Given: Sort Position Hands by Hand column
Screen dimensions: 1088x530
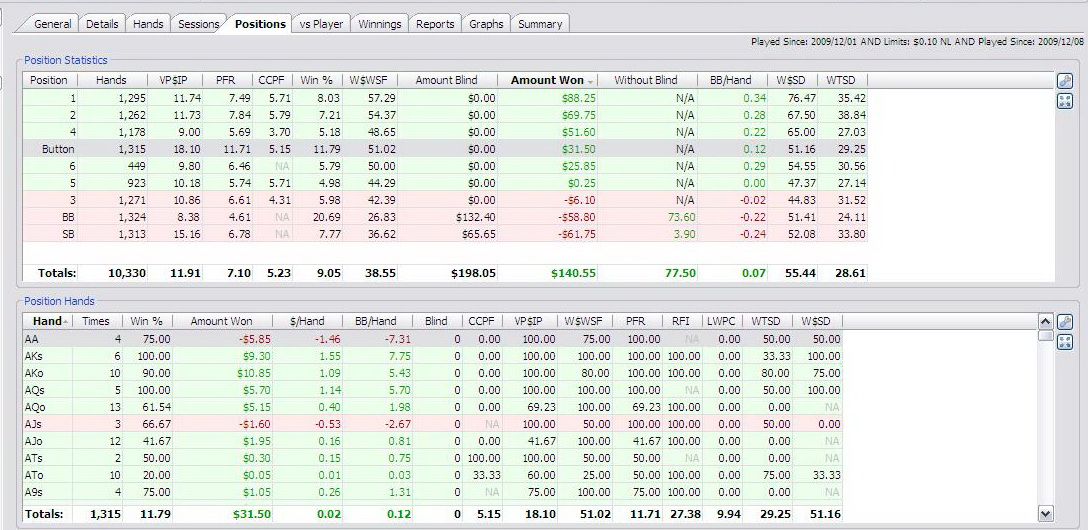Looking at the screenshot, I should click(48, 321).
